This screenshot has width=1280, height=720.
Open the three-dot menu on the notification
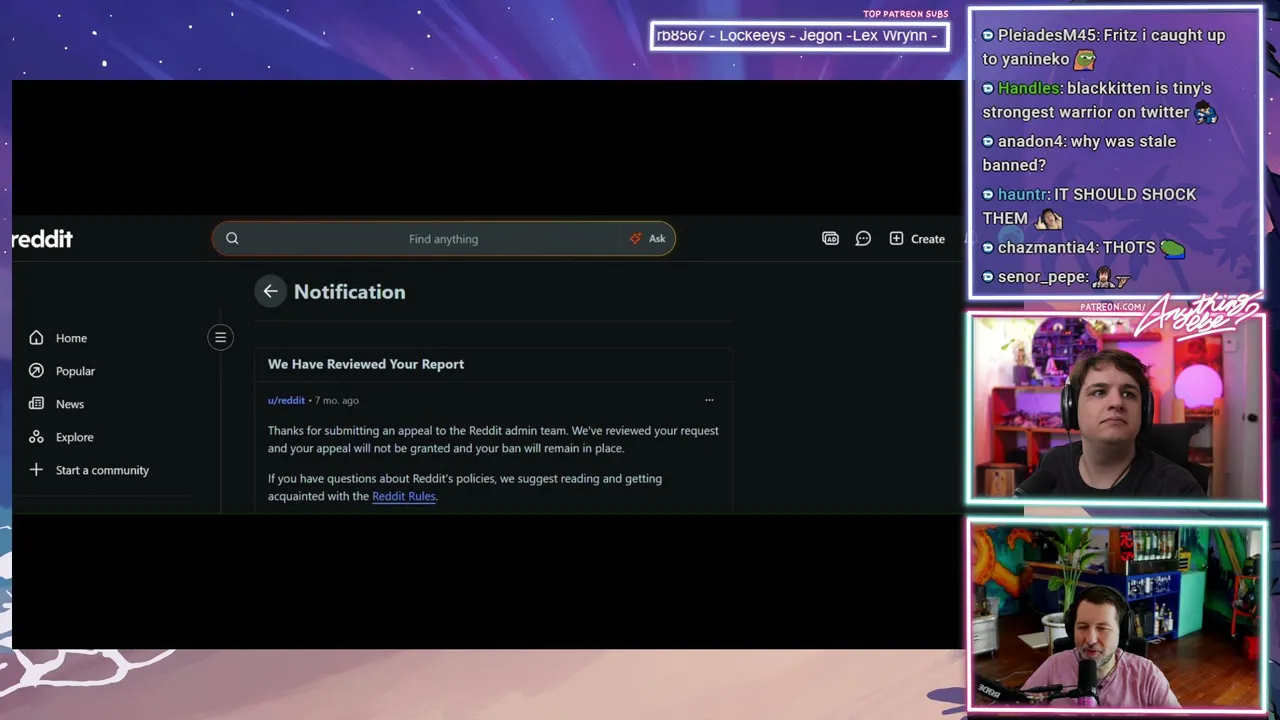click(x=709, y=400)
